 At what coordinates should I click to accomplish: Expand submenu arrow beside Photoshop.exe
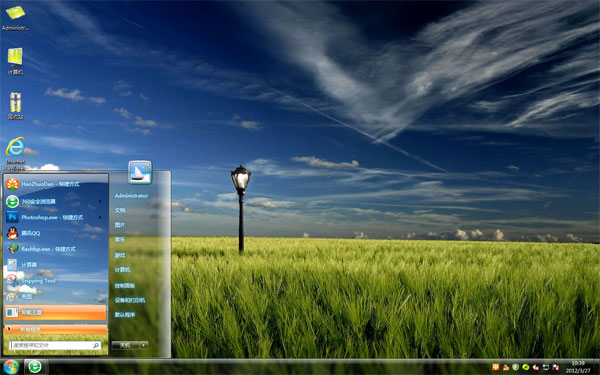(x=100, y=217)
